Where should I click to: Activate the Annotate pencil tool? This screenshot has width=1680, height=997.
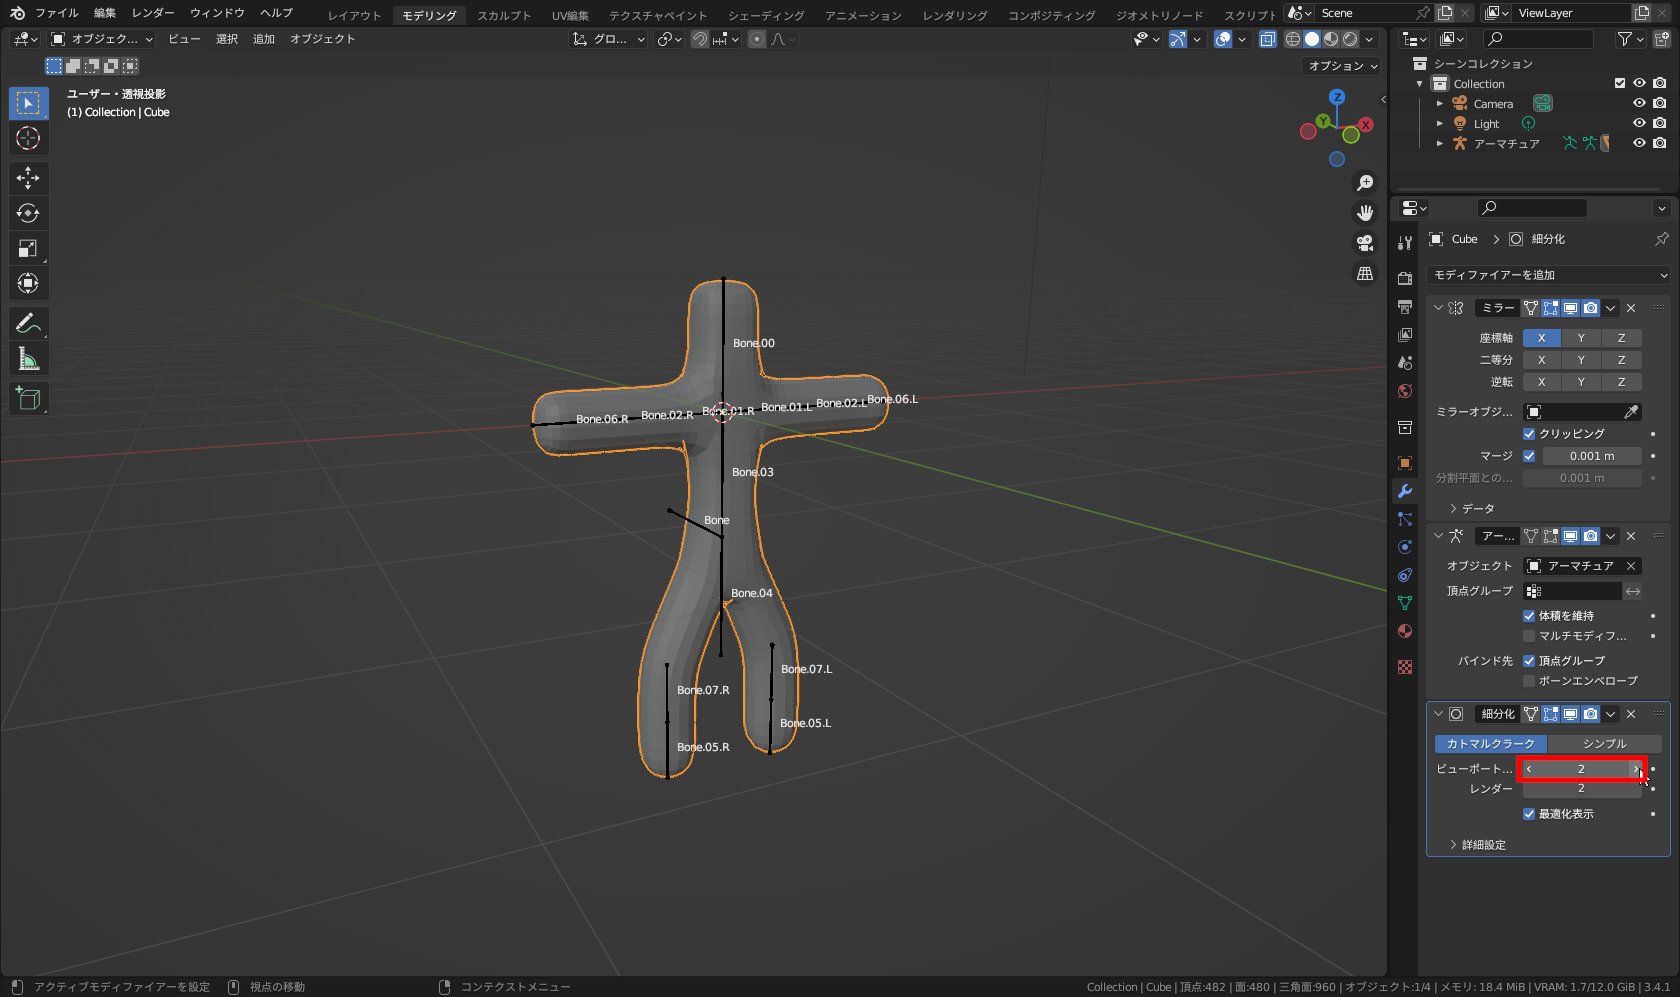click(28, 323)
